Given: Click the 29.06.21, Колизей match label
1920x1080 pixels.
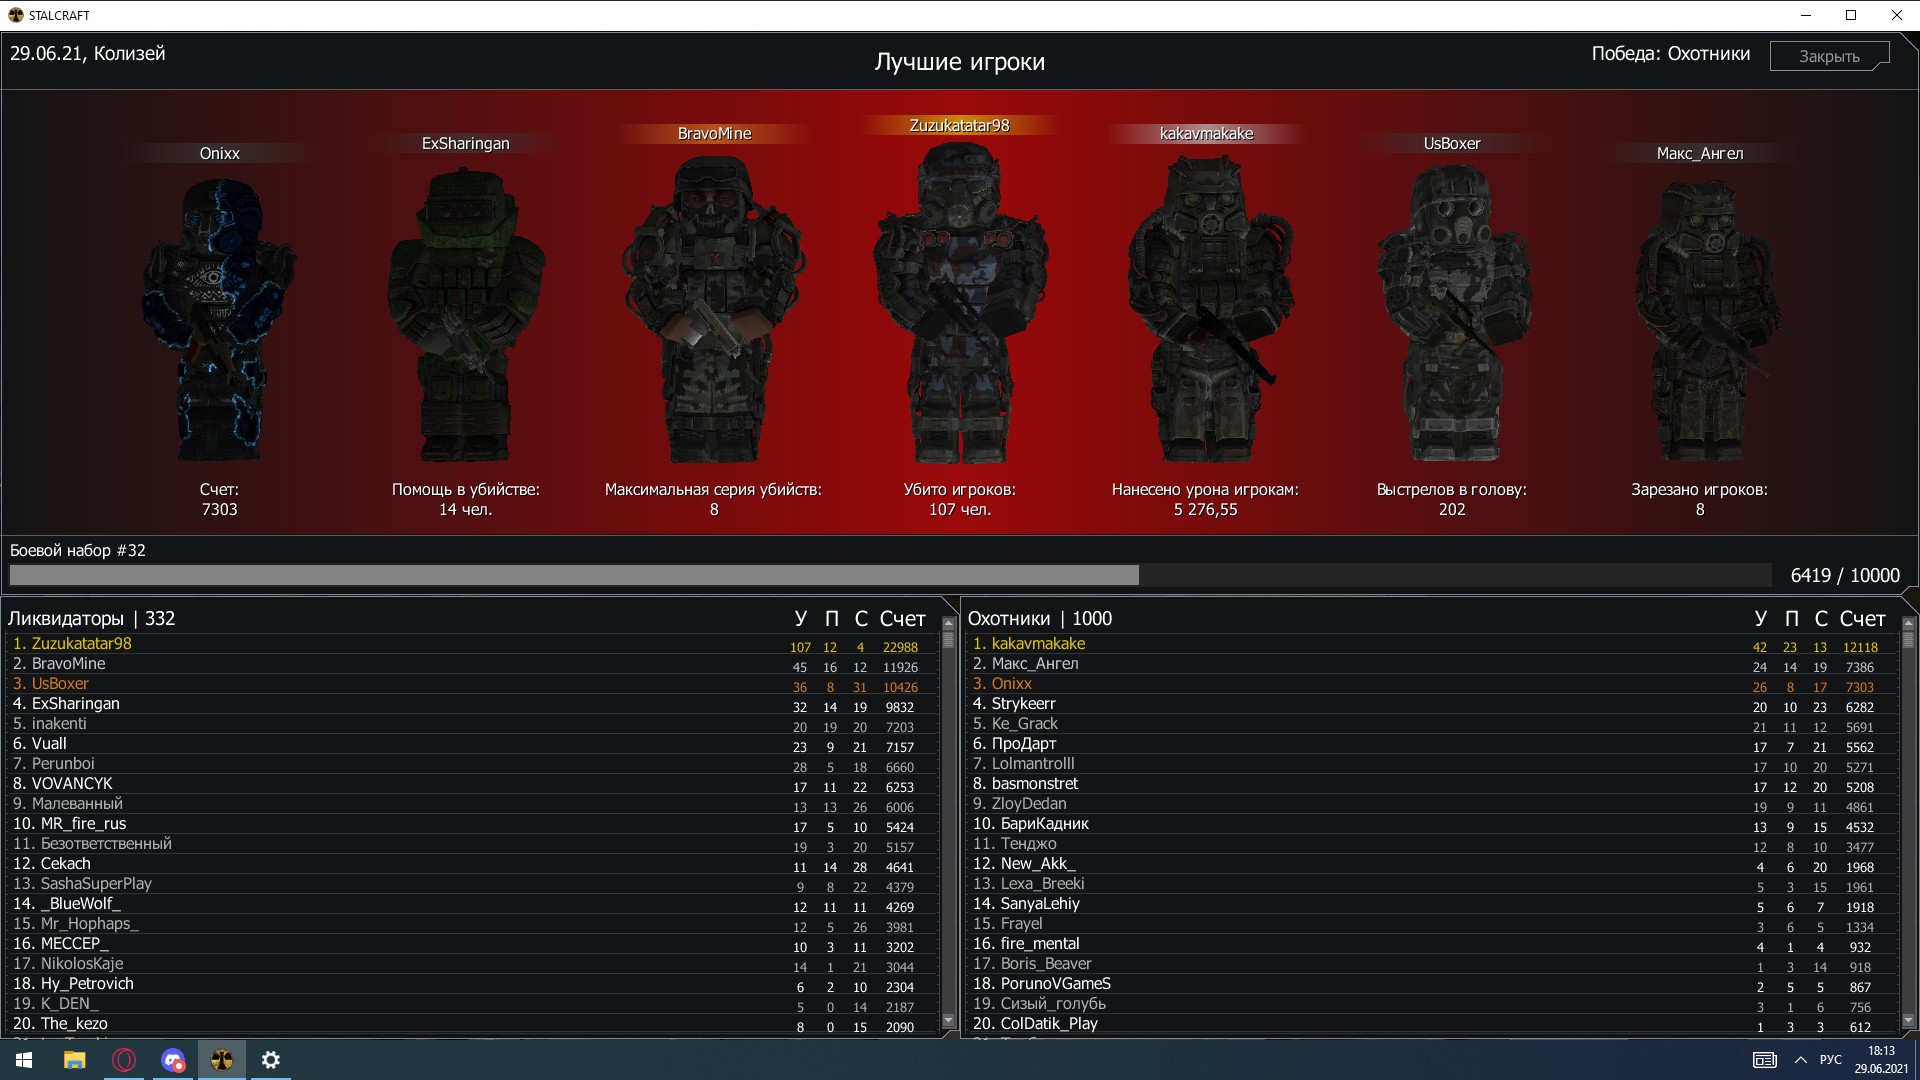Looking at the screenshot, I should click(x=88, y=54).
